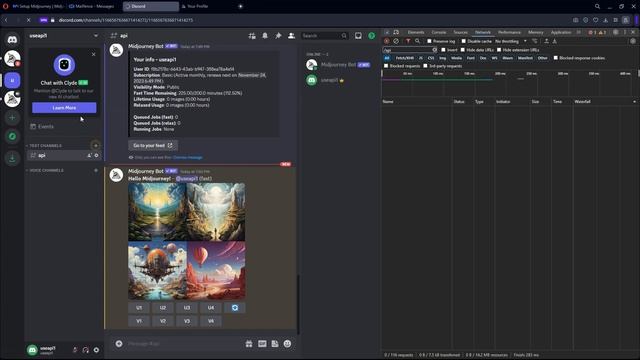
Task: Click the Download Apps icon in server list
Action: pyautogui.click(x=12, y=158)
